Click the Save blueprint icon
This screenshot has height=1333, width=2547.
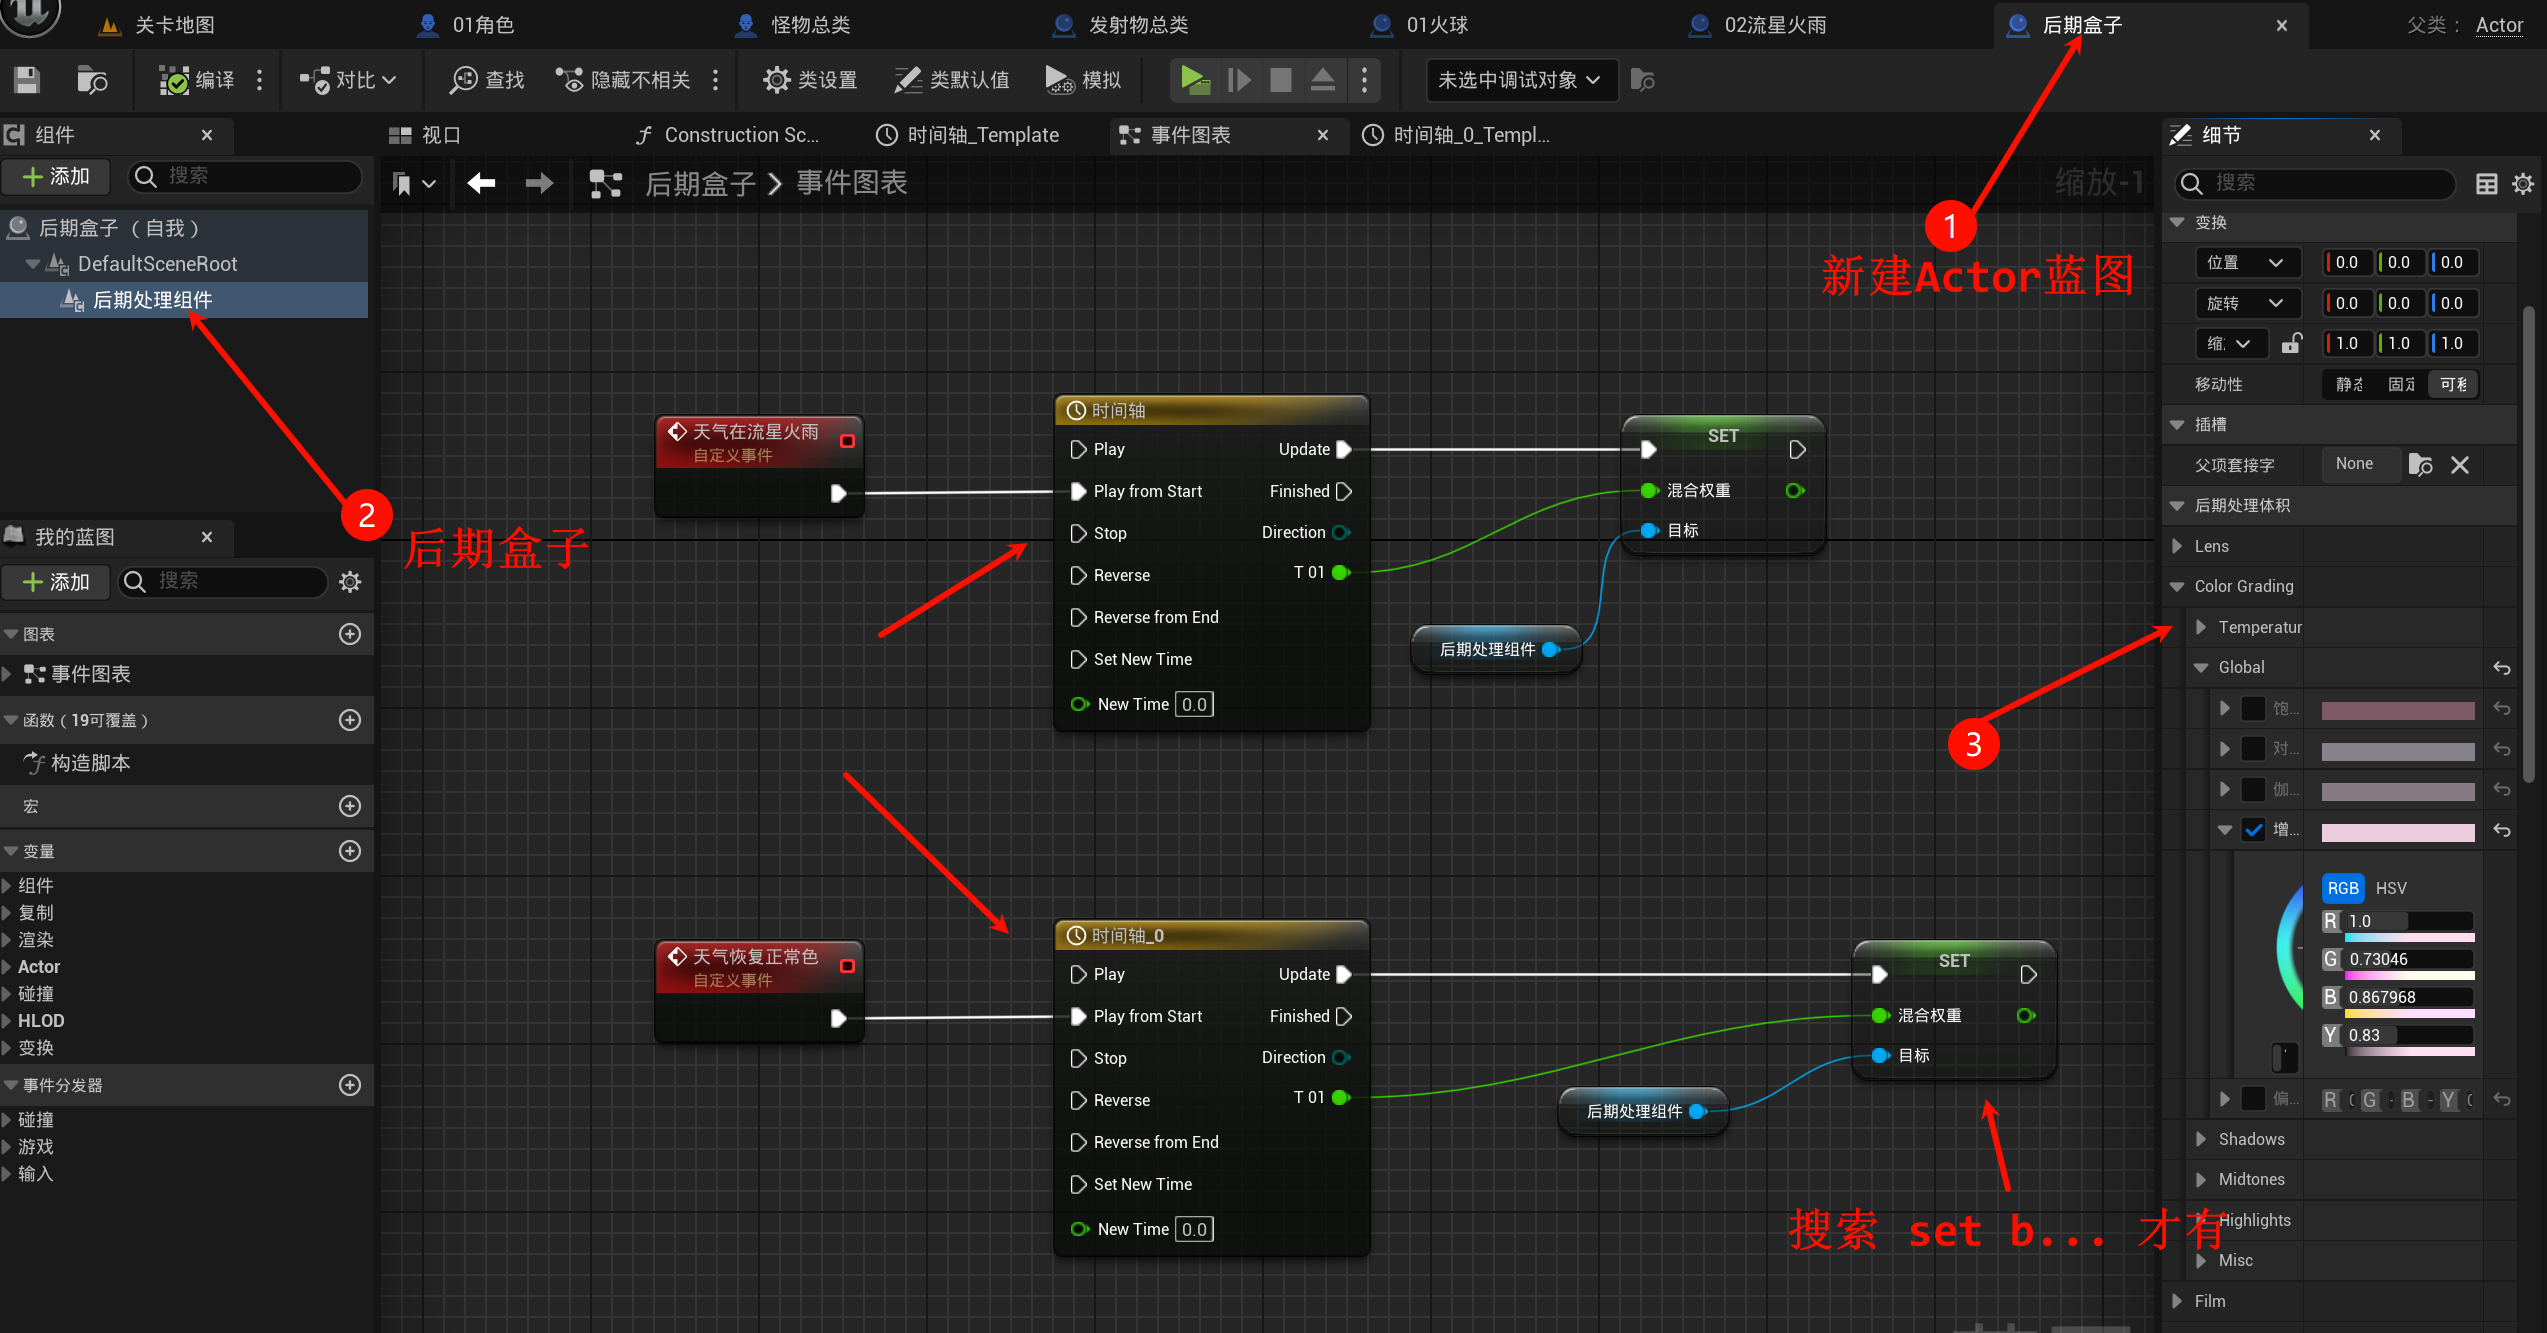27,80
